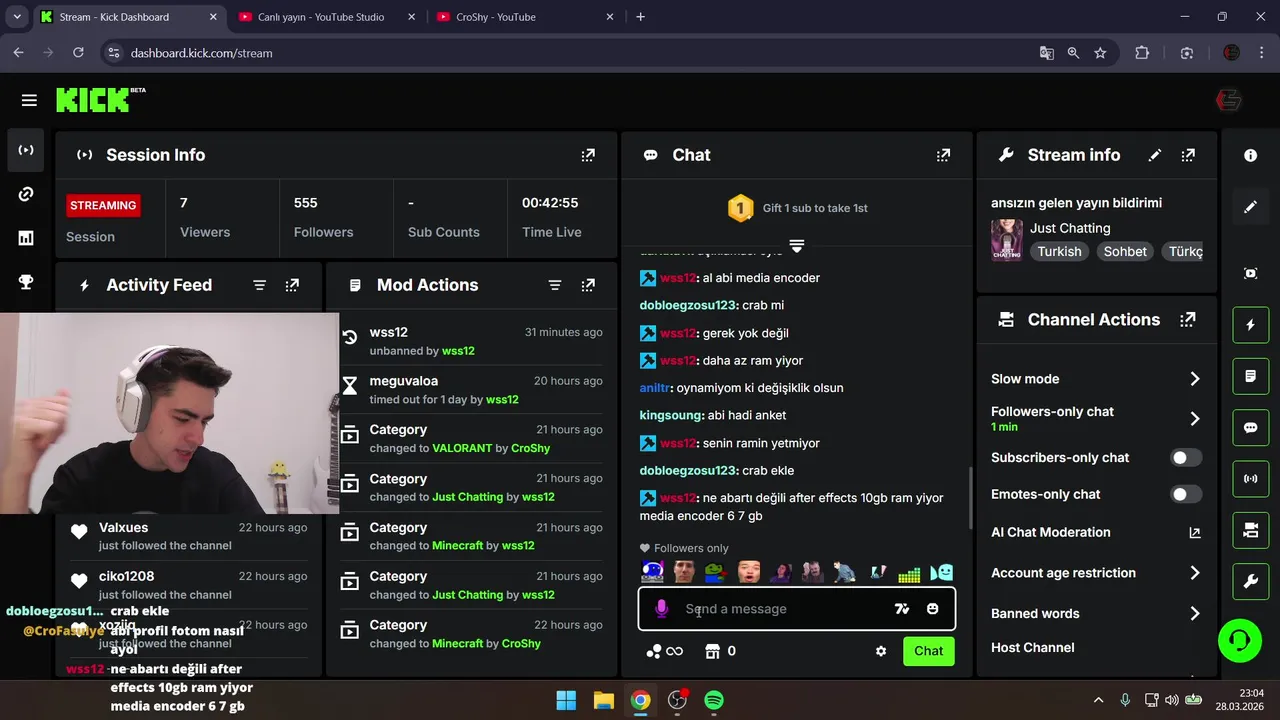Click the Sohbet tag in Stream info
Image resolution: width=1280 pixels, height=720 pixels.
point(1125,252)
